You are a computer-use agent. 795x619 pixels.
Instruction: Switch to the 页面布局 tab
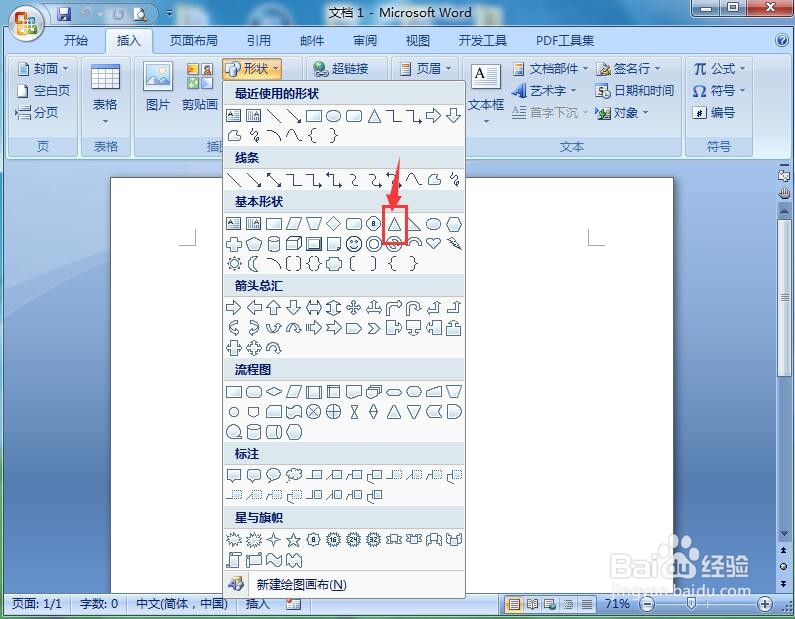[x=194, y=41]
